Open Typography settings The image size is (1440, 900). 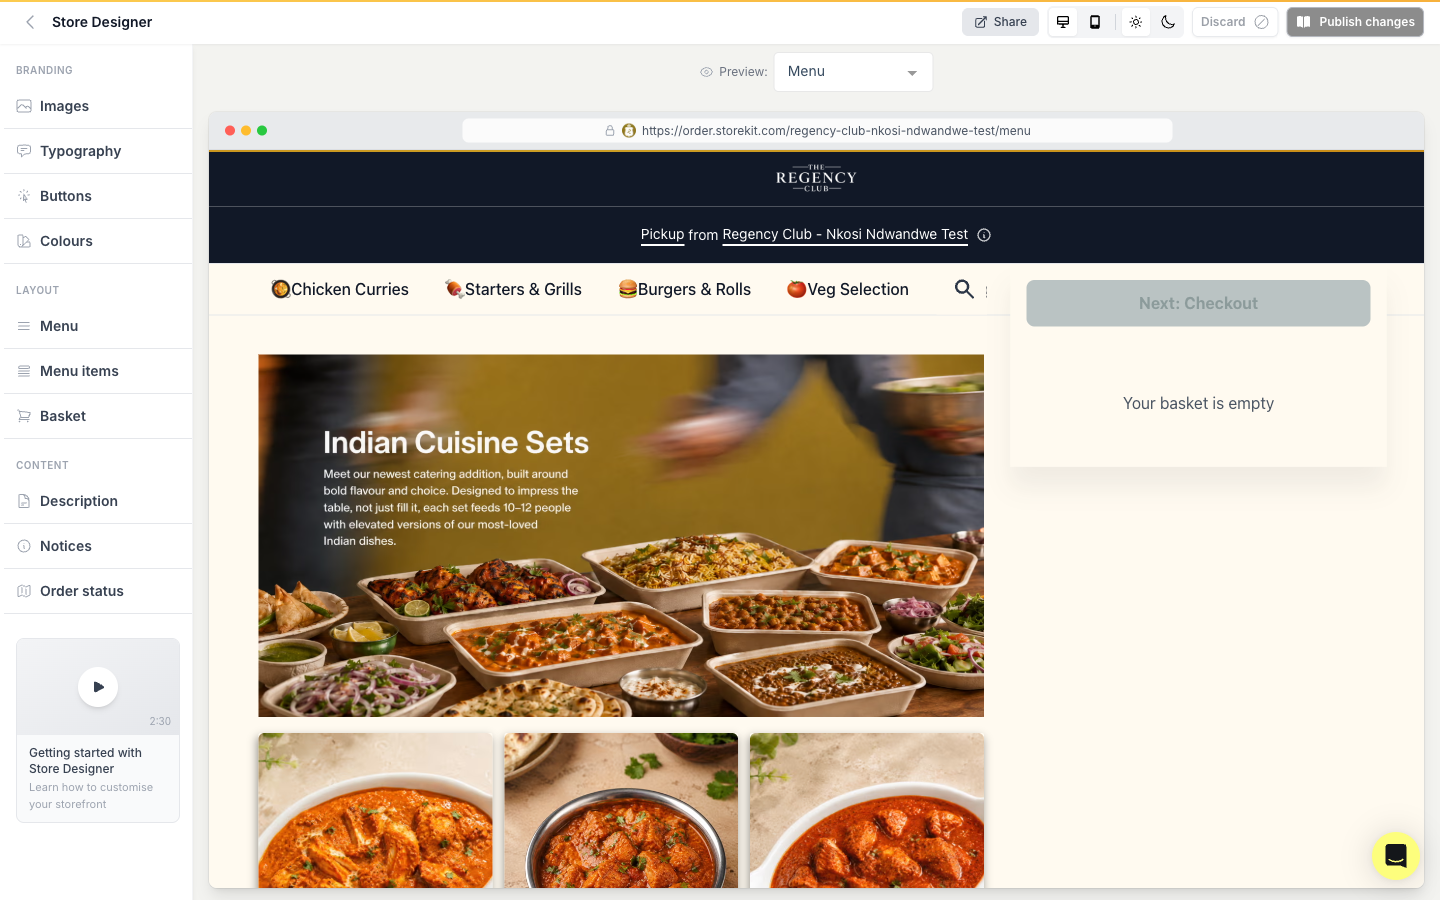pyautogui.click(x=98, y=151)
